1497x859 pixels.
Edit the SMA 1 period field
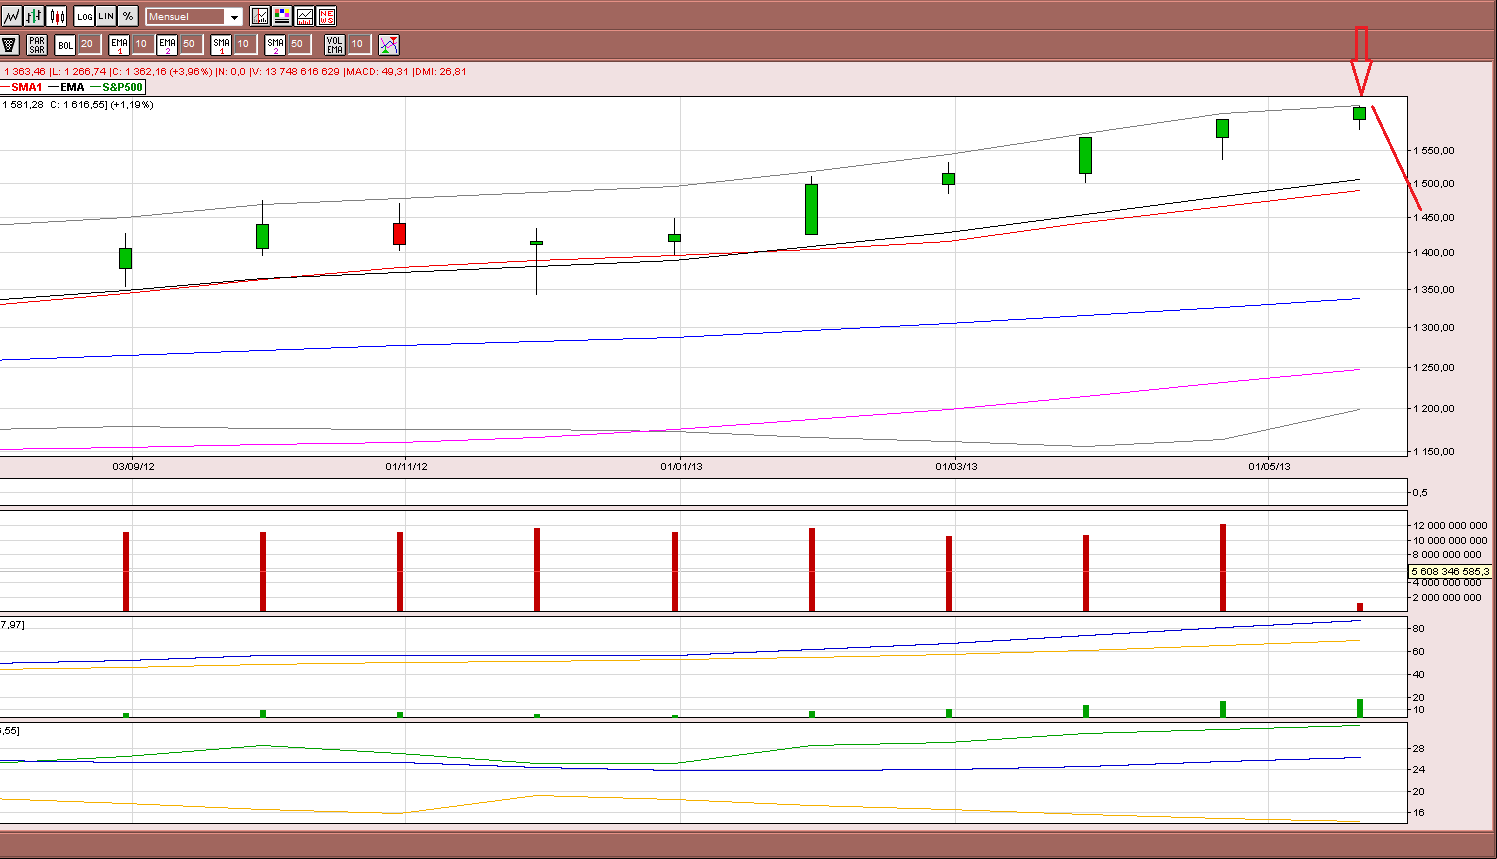pos(245,44)
